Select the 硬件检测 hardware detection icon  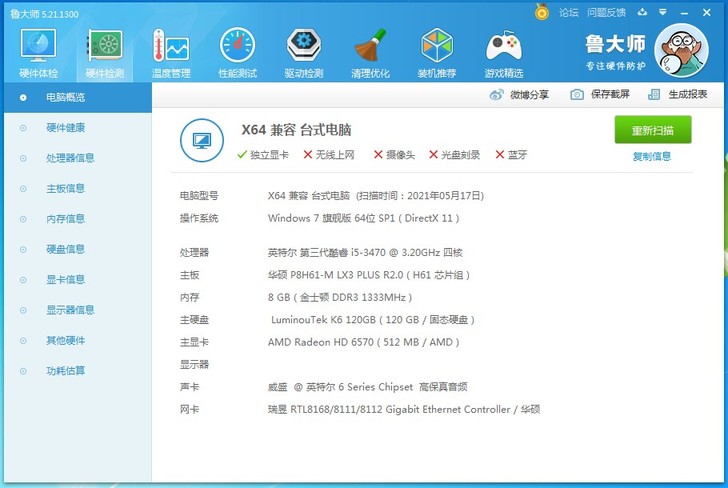105,53
